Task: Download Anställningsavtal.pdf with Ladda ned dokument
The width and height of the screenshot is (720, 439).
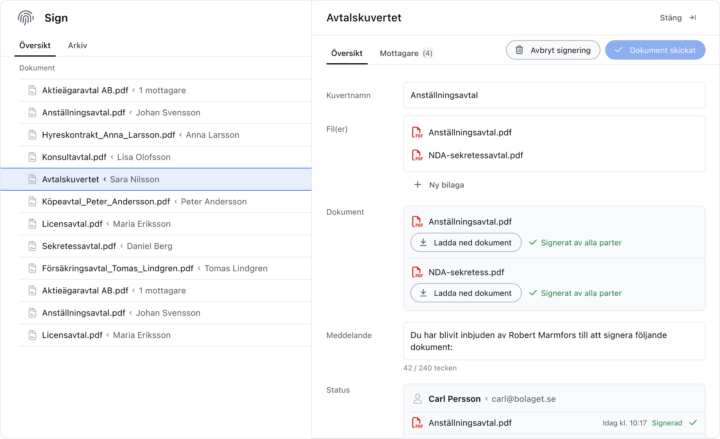Action: click(466, 242)
